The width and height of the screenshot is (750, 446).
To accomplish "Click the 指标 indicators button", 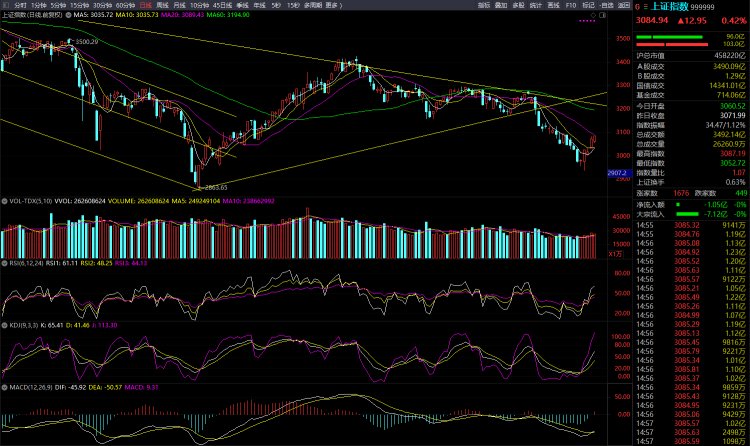I will click(x=484, y=5).
